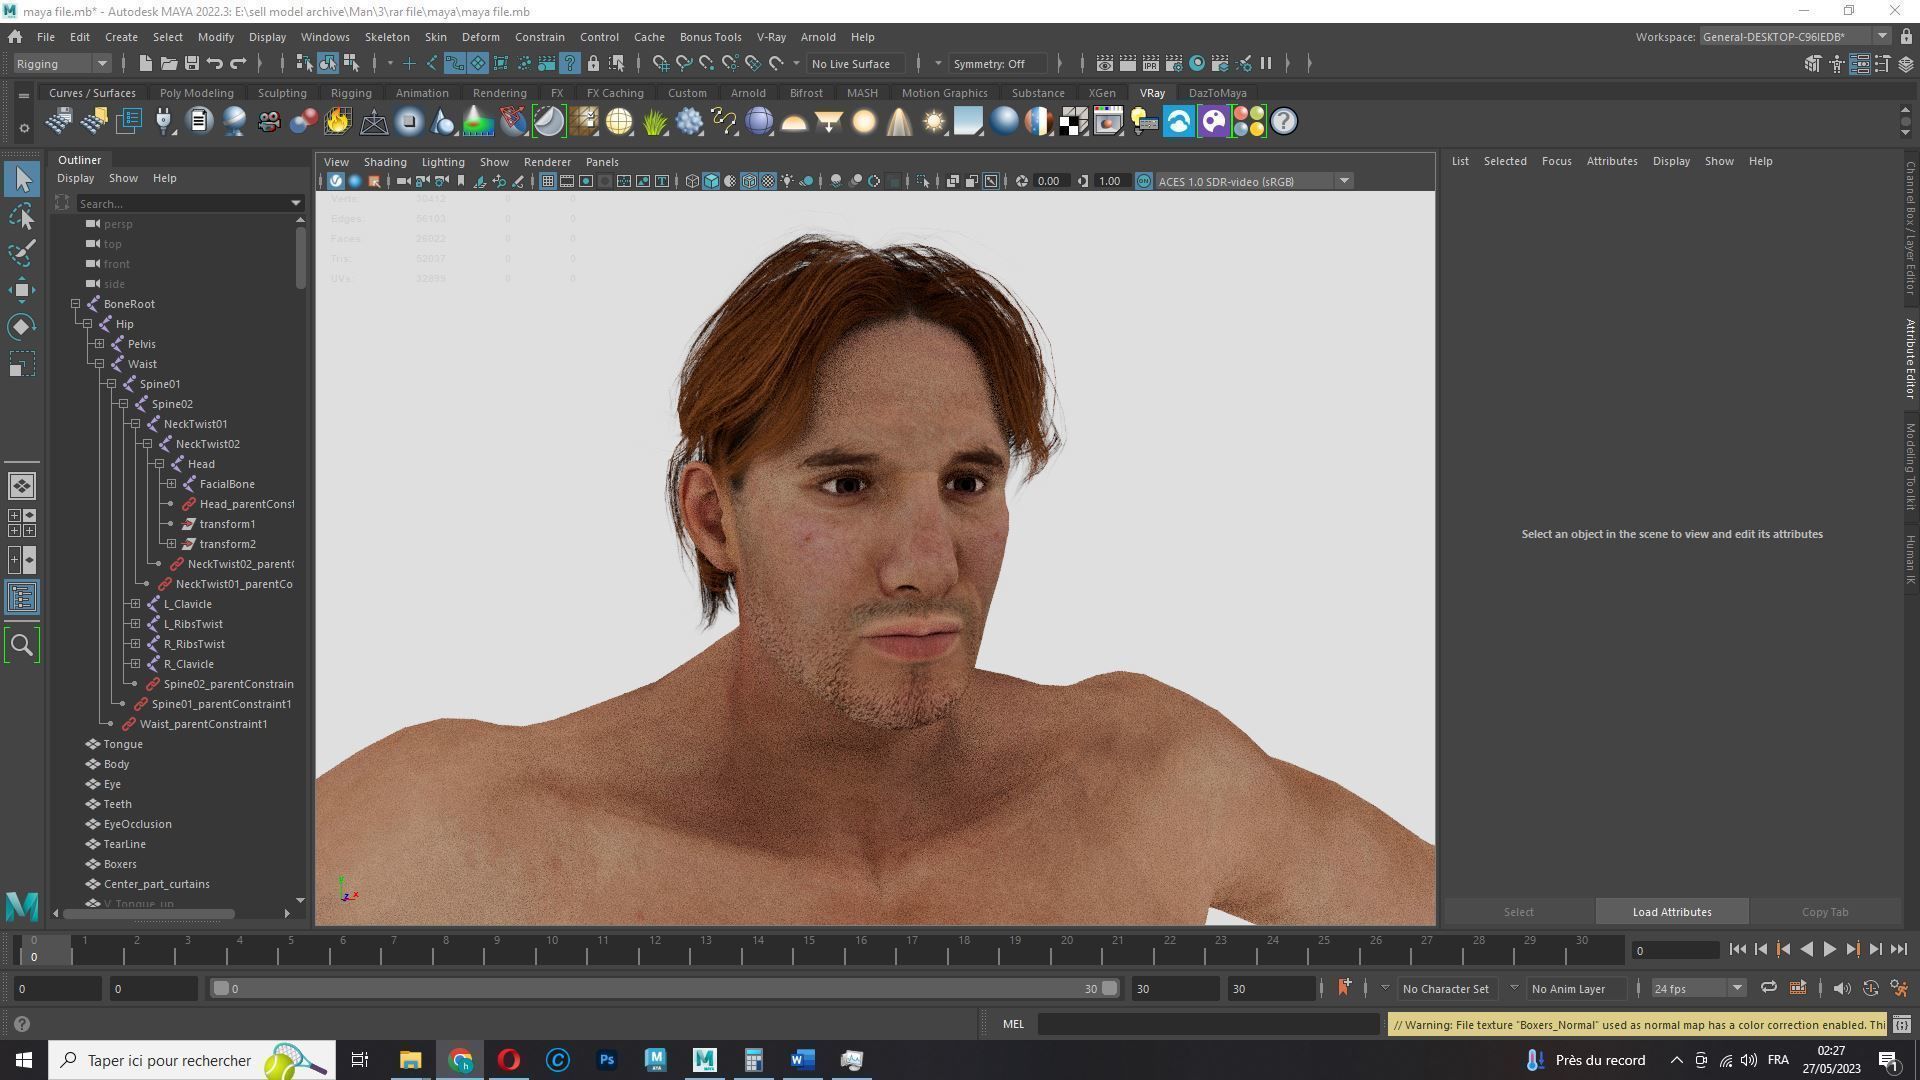1920x1080 pixels.
Task: Click the save scene icon
Action: tap(192, 63)
